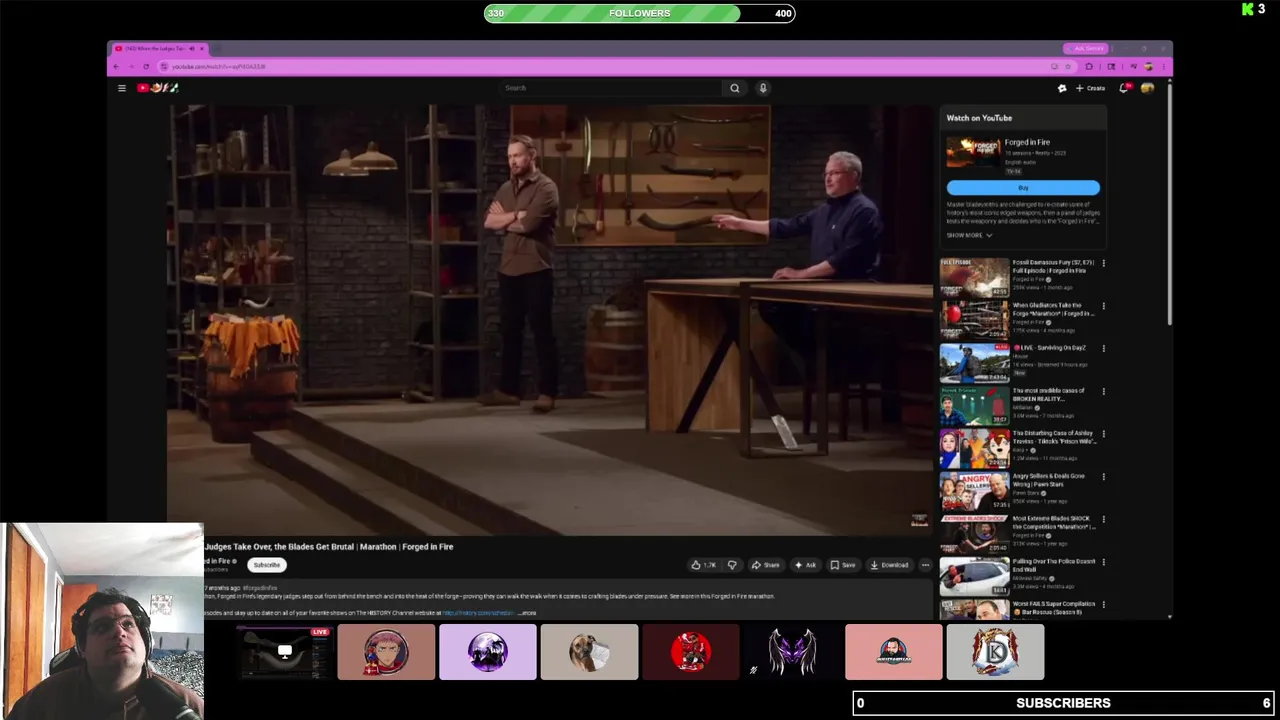The height and width of the screenshot is (720, 1280).
Task: Click the green K icon in corner
Action: click(1248, 9)
